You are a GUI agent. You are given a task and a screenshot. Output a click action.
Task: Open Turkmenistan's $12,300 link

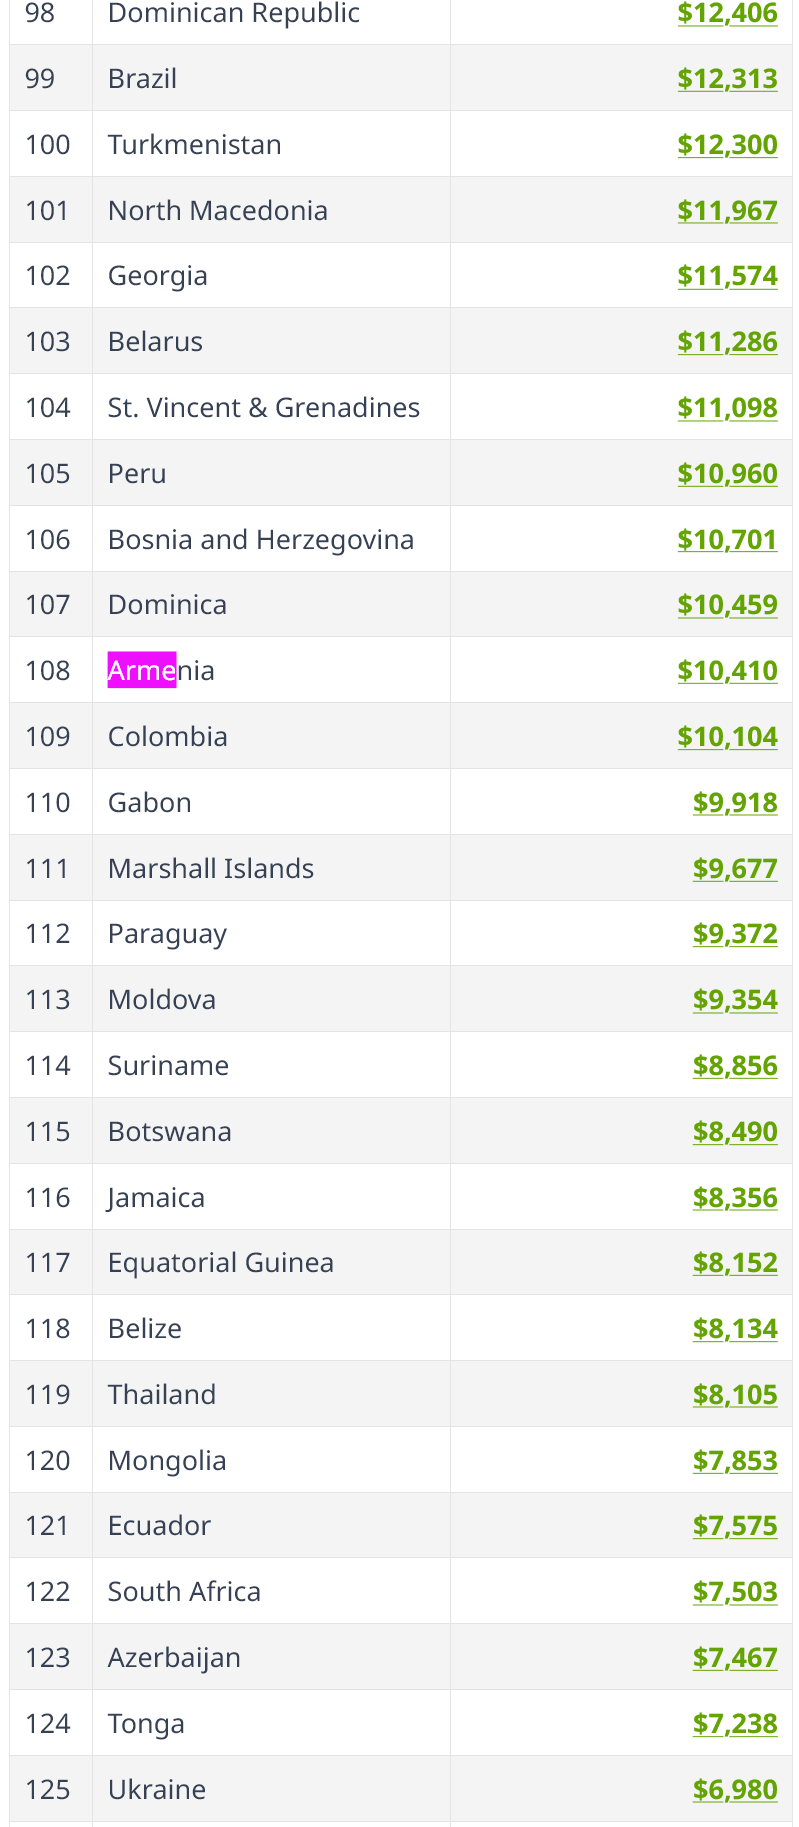tap(727, 145)
